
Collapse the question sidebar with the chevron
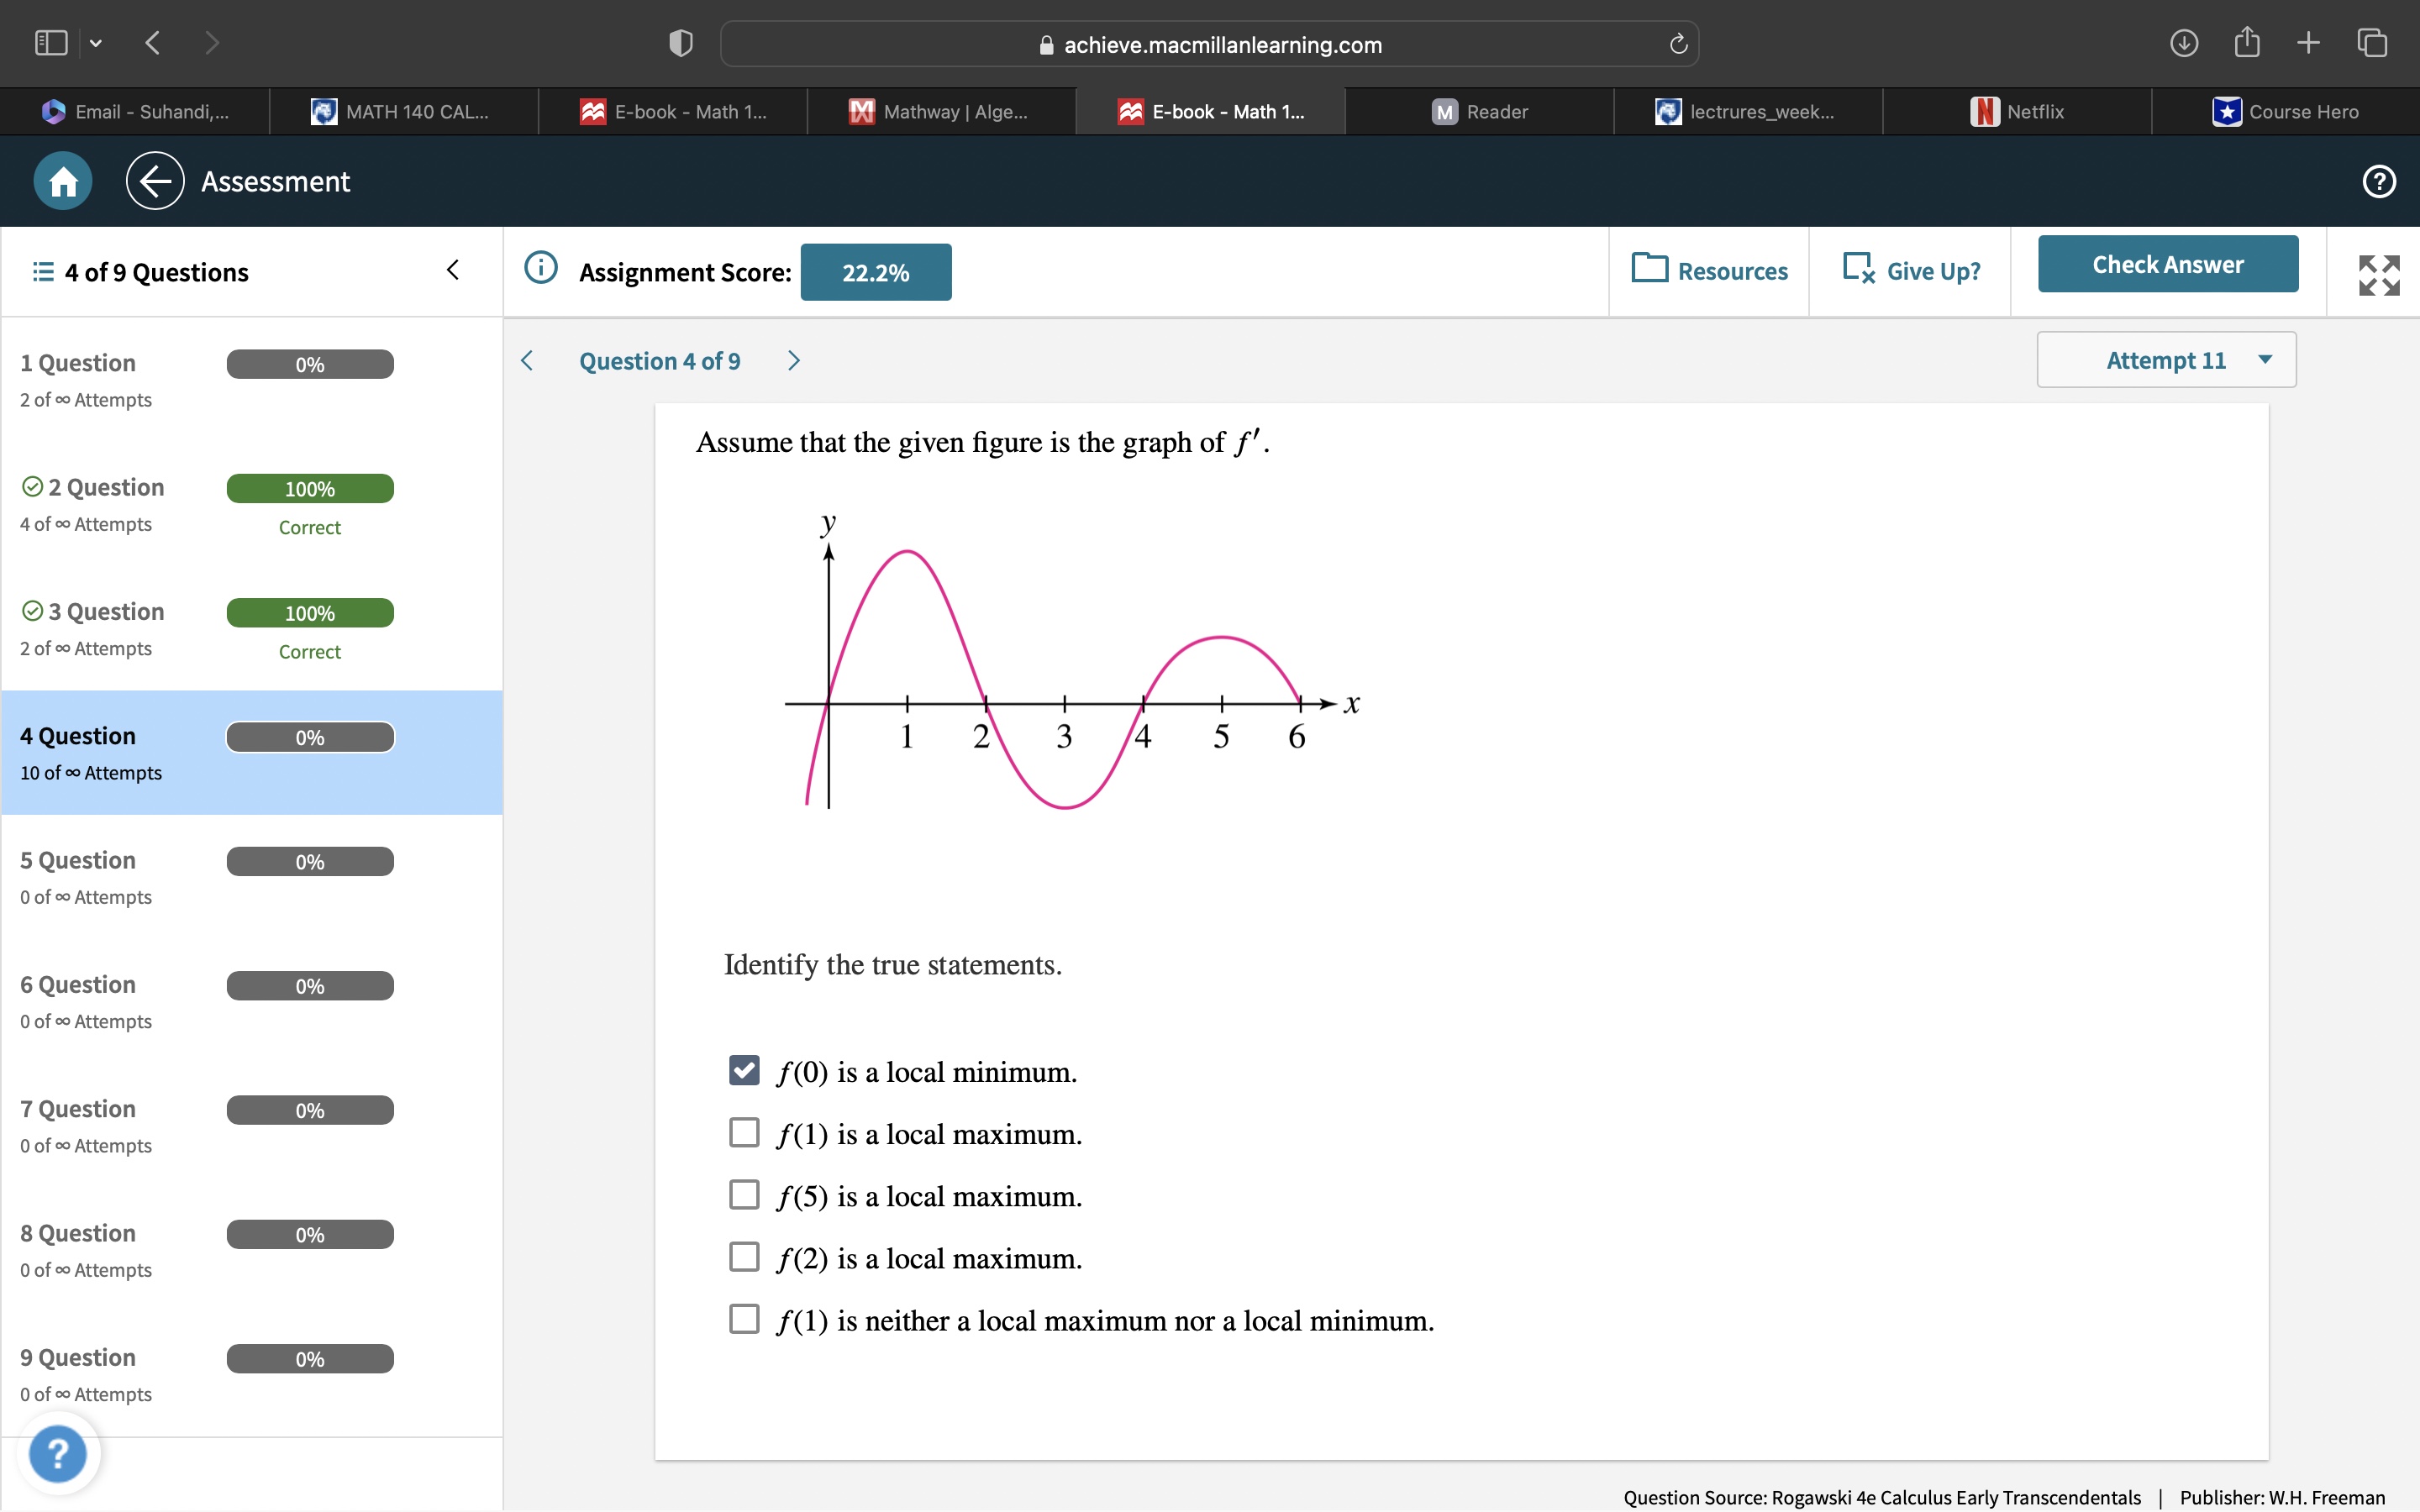pyautogui.click(x=452, y=269)
